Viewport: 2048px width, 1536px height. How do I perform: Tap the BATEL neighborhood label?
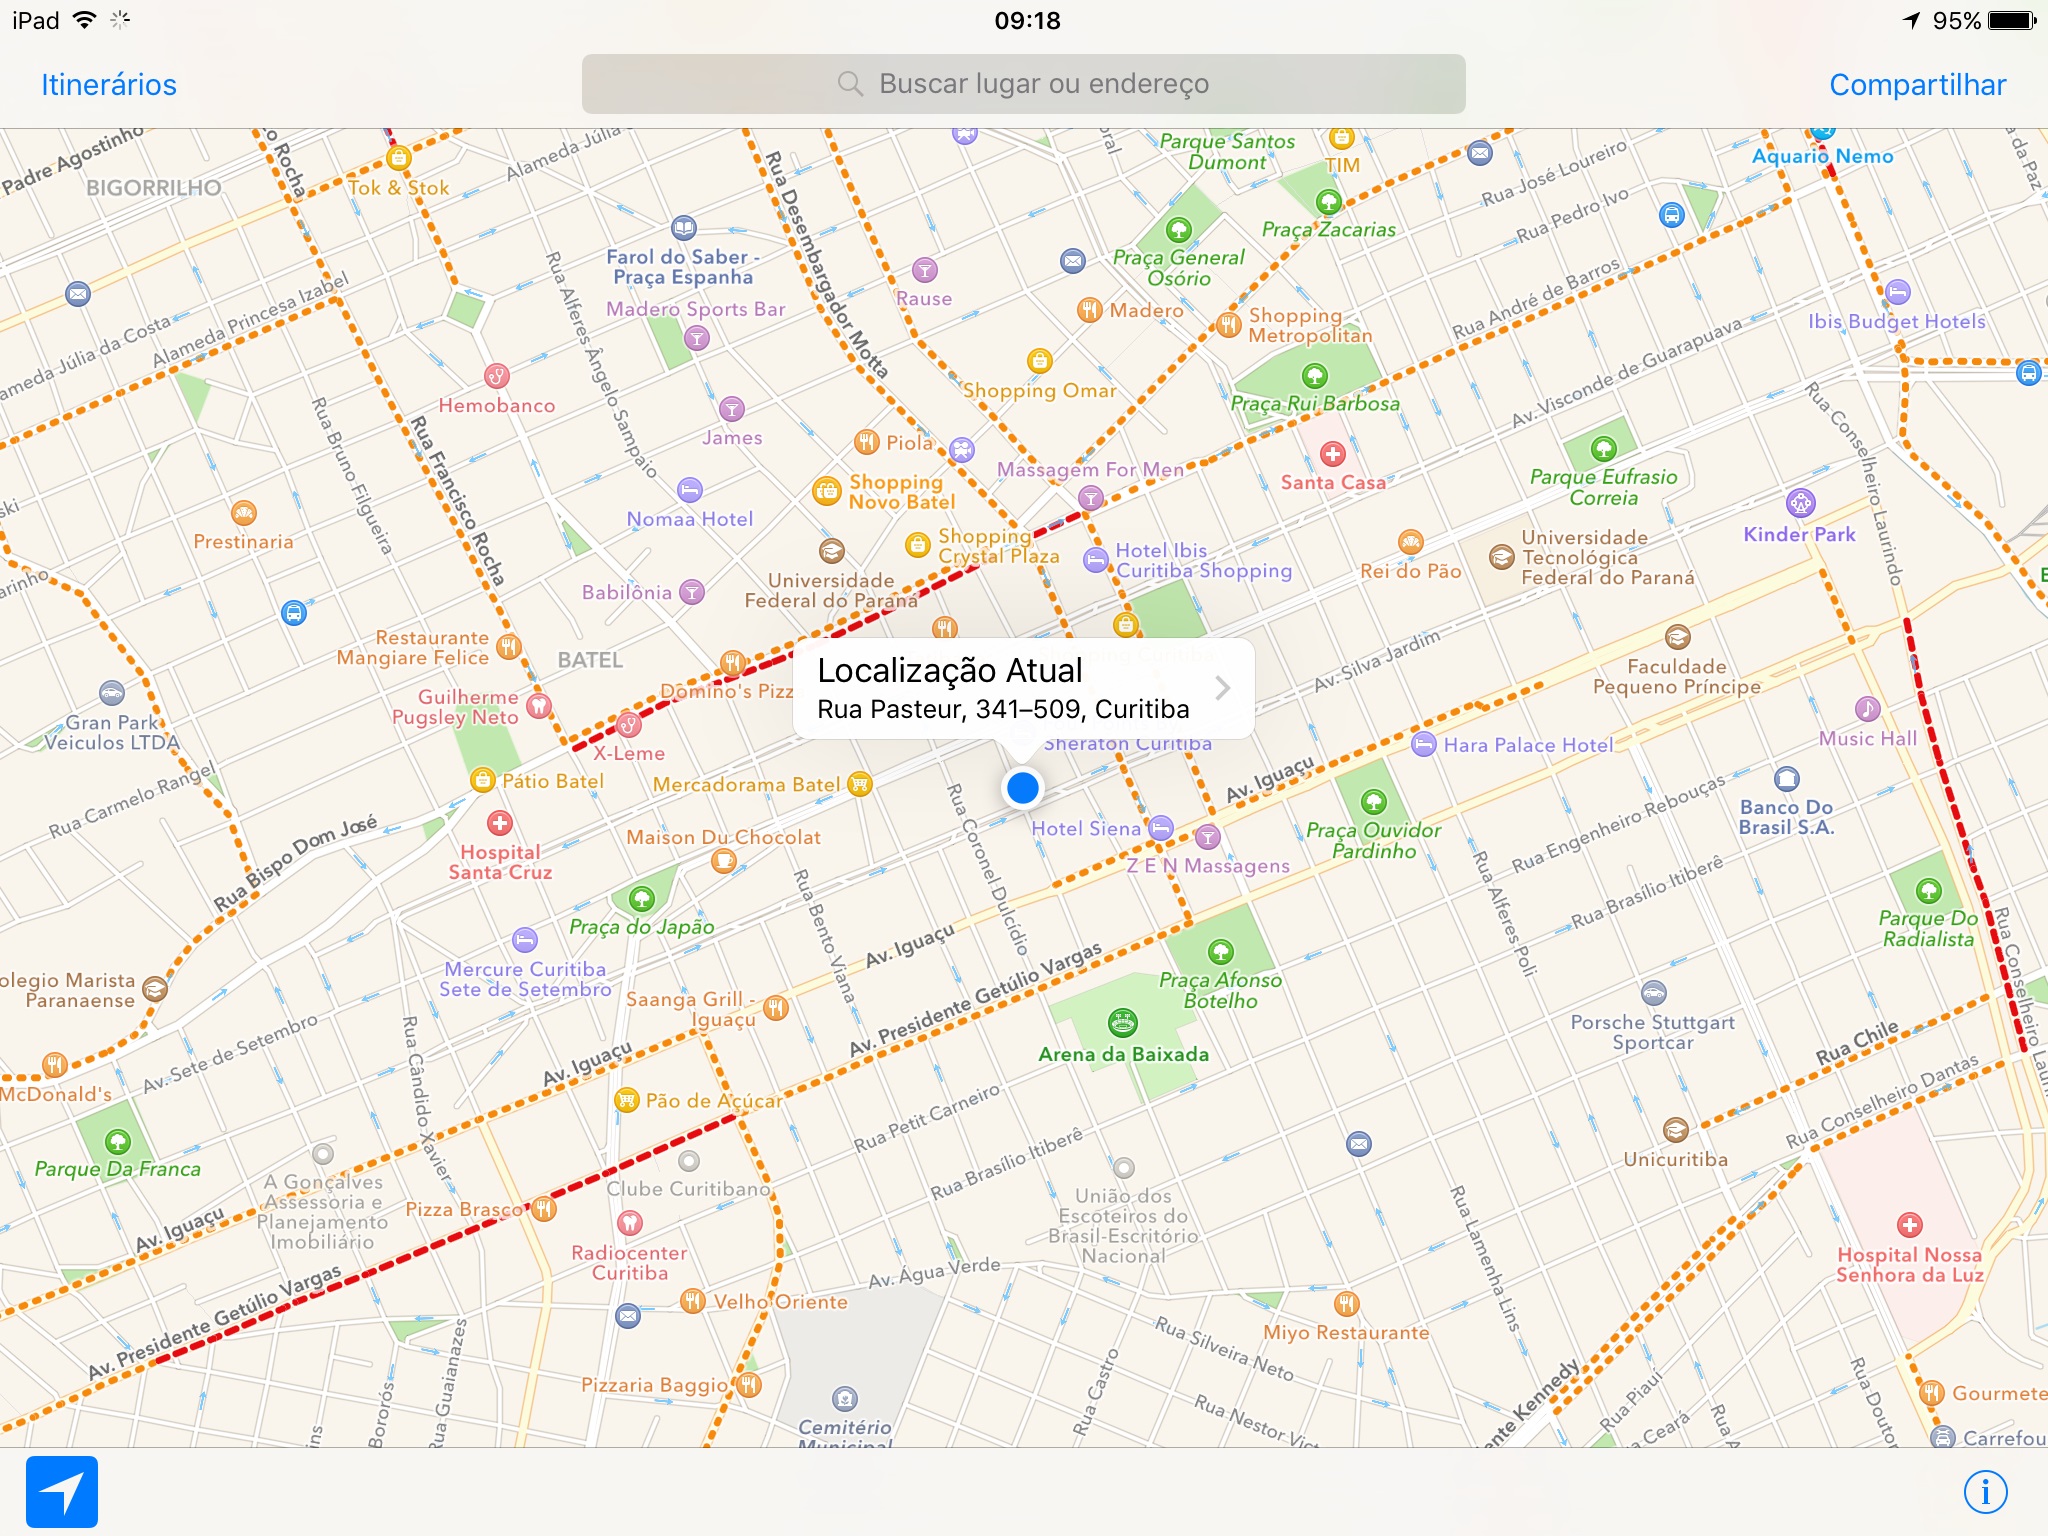pos(590,660)
